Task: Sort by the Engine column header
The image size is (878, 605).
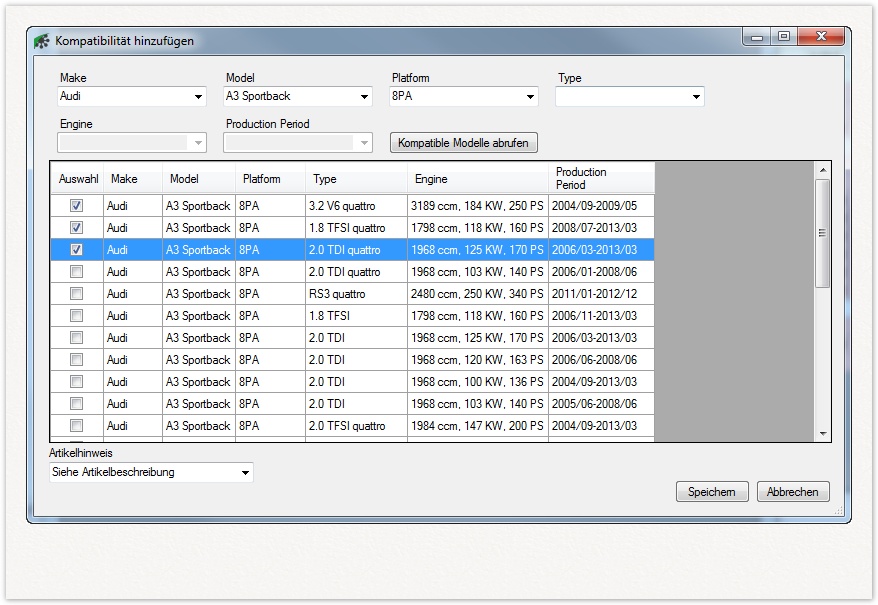Action: 477,179
